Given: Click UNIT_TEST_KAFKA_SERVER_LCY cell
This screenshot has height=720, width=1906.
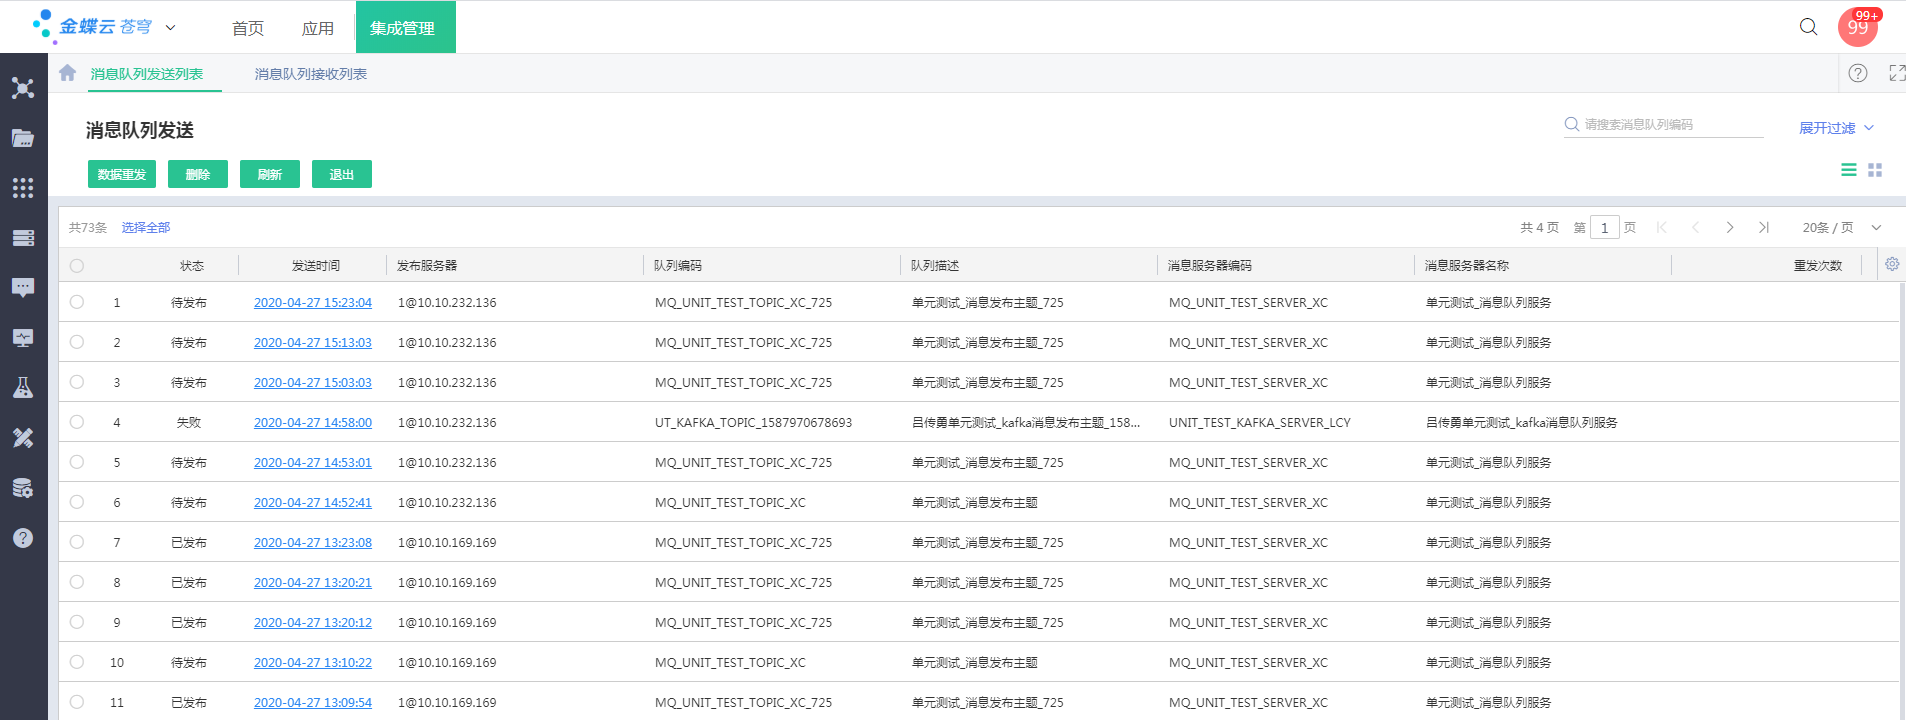Looking at the screenshot, I should coord(1260,422).
